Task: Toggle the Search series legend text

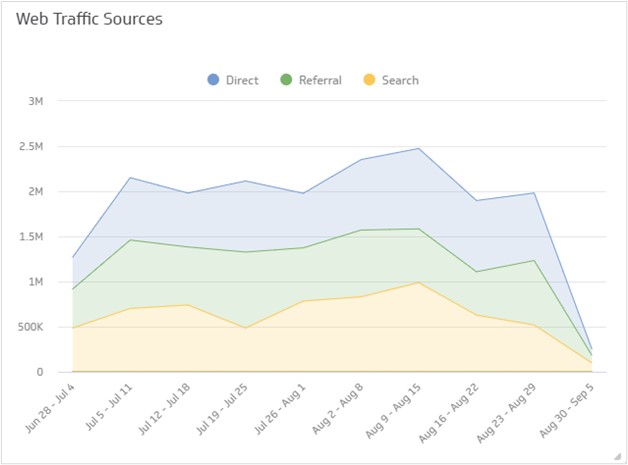Action: click(400, 80)
